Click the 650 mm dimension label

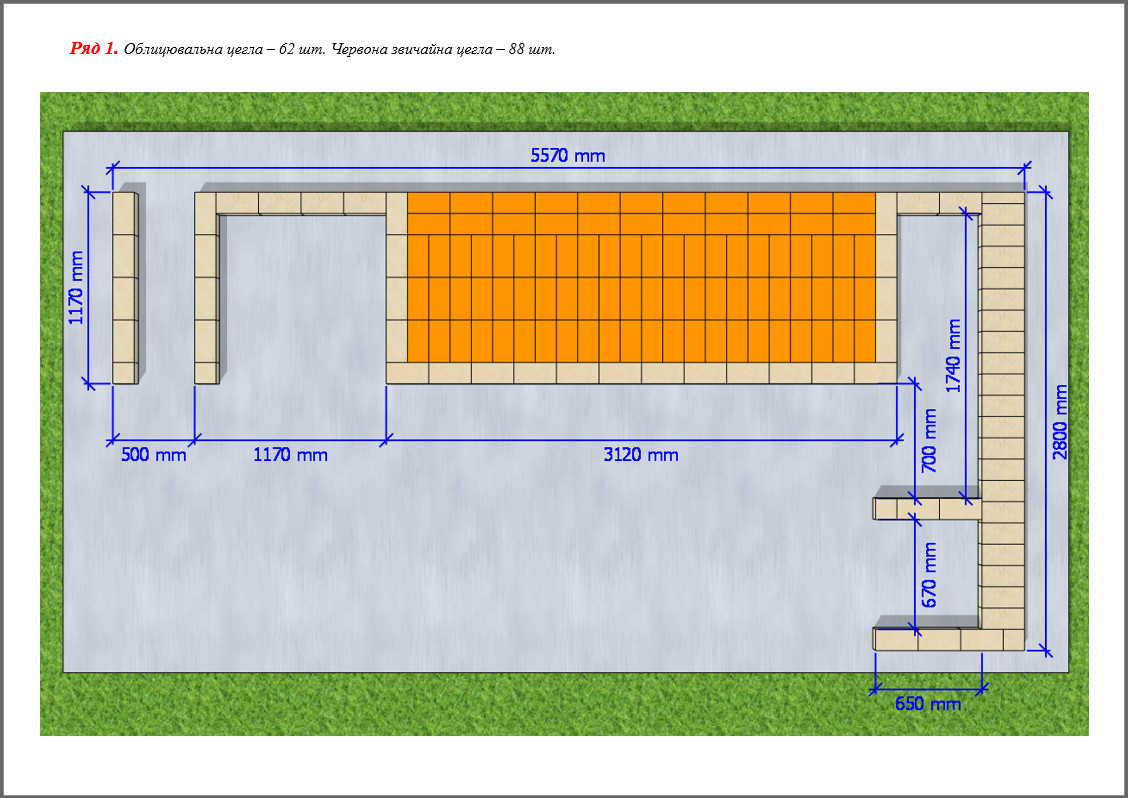tap(927, 704)
